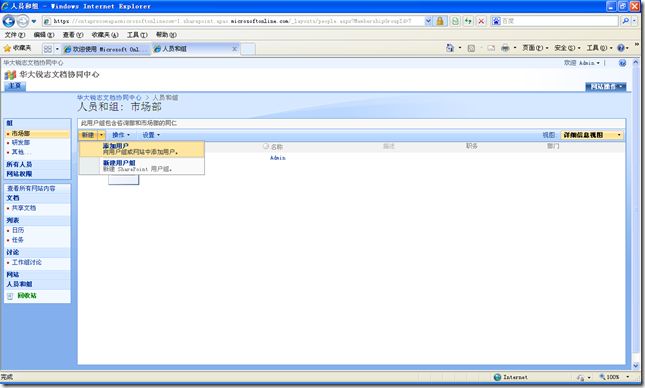Click the browser Back arrow button
This screenshot has height=388, width=645.
(x=9, y=21)
